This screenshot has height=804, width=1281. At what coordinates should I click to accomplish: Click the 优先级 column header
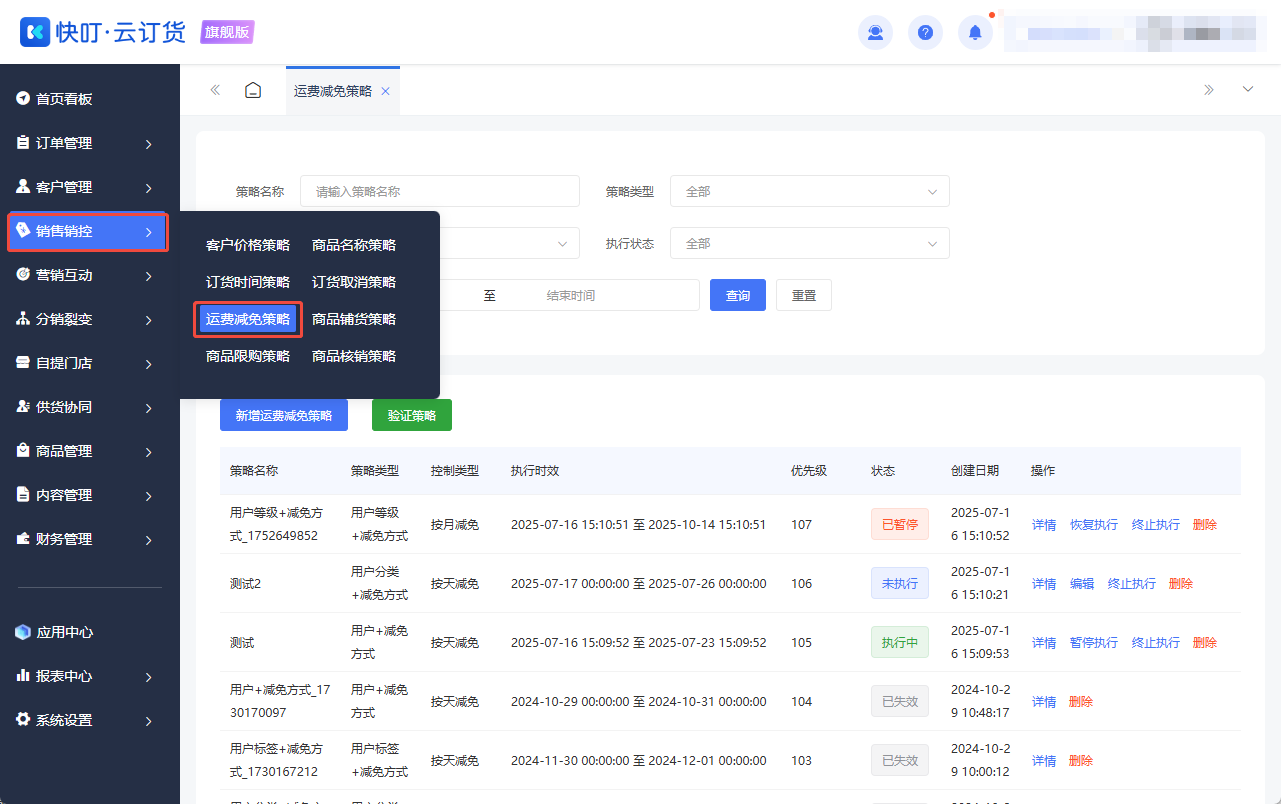click(809, 470)
